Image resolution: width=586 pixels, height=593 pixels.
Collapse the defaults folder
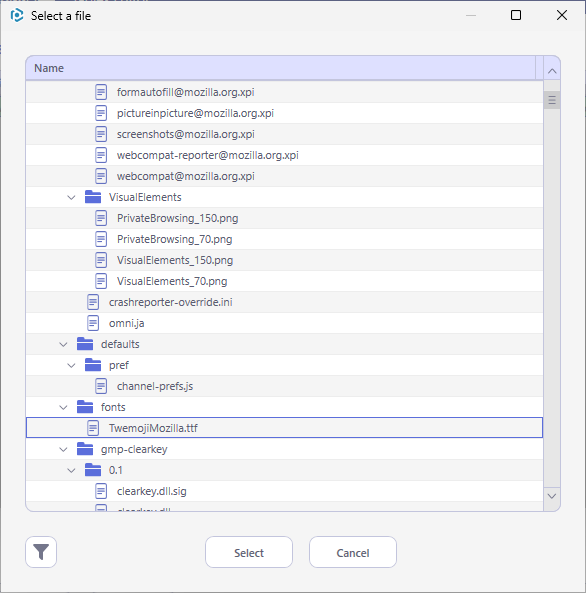coord(63,345)
